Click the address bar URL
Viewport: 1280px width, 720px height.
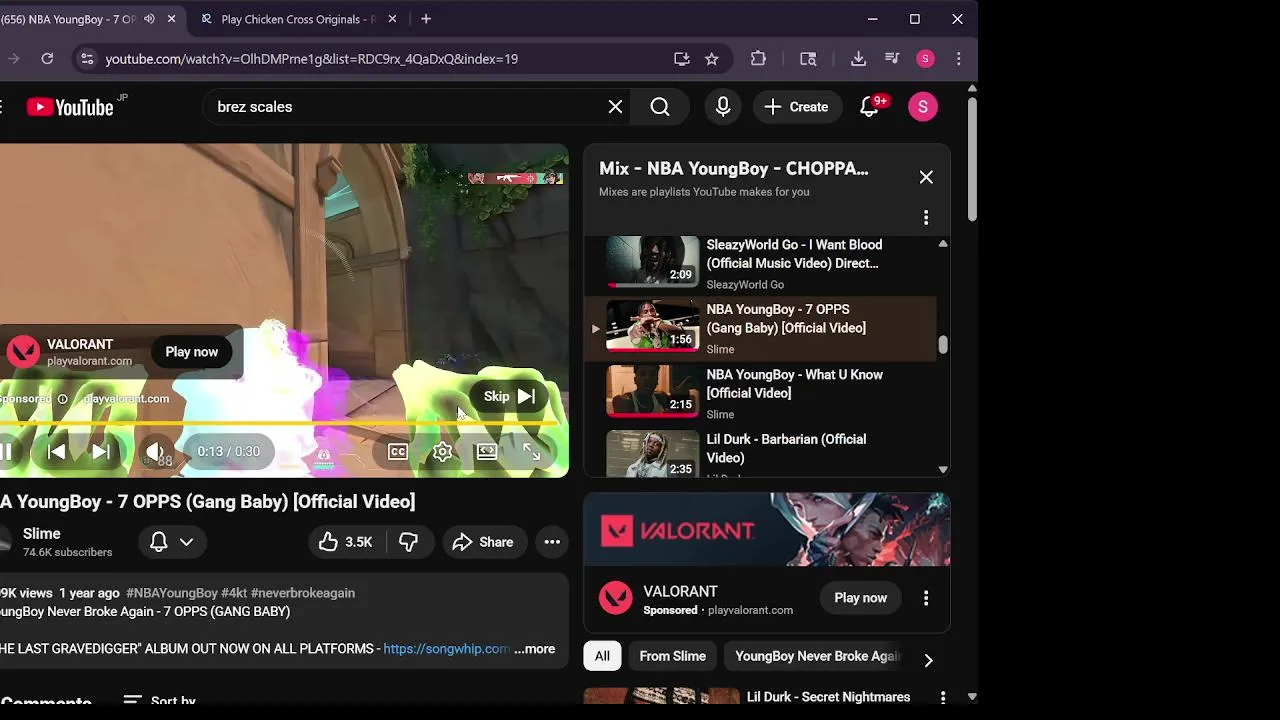(x=311, y=59)
